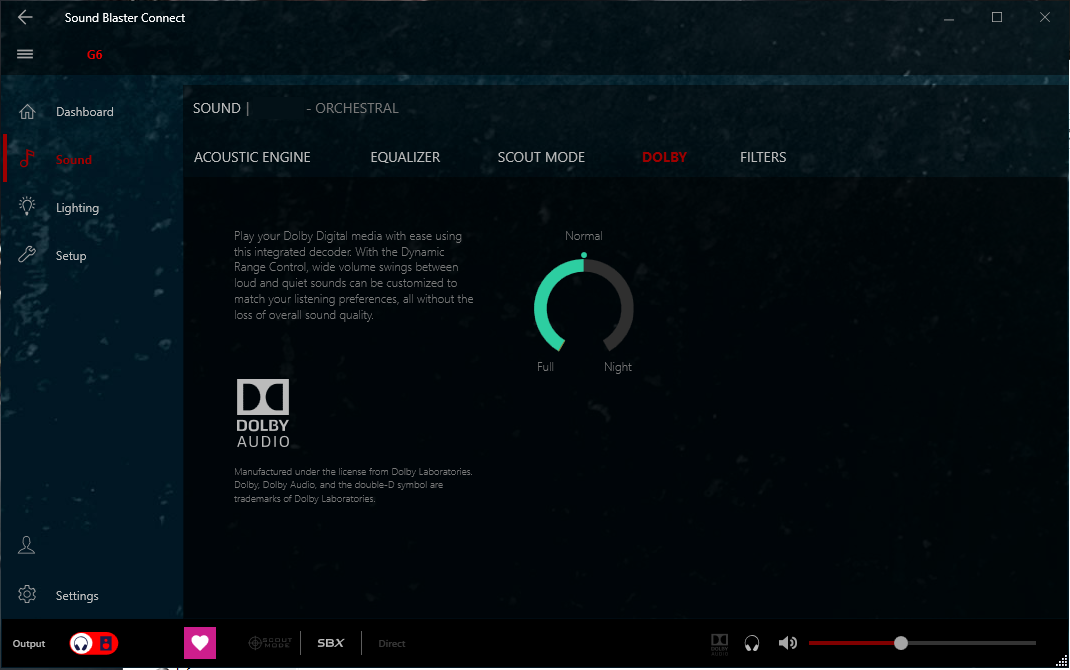Toggle Scout Mode in bottom bar
This screenshot has width=1070, height=670.
click(x=270, y=643)
